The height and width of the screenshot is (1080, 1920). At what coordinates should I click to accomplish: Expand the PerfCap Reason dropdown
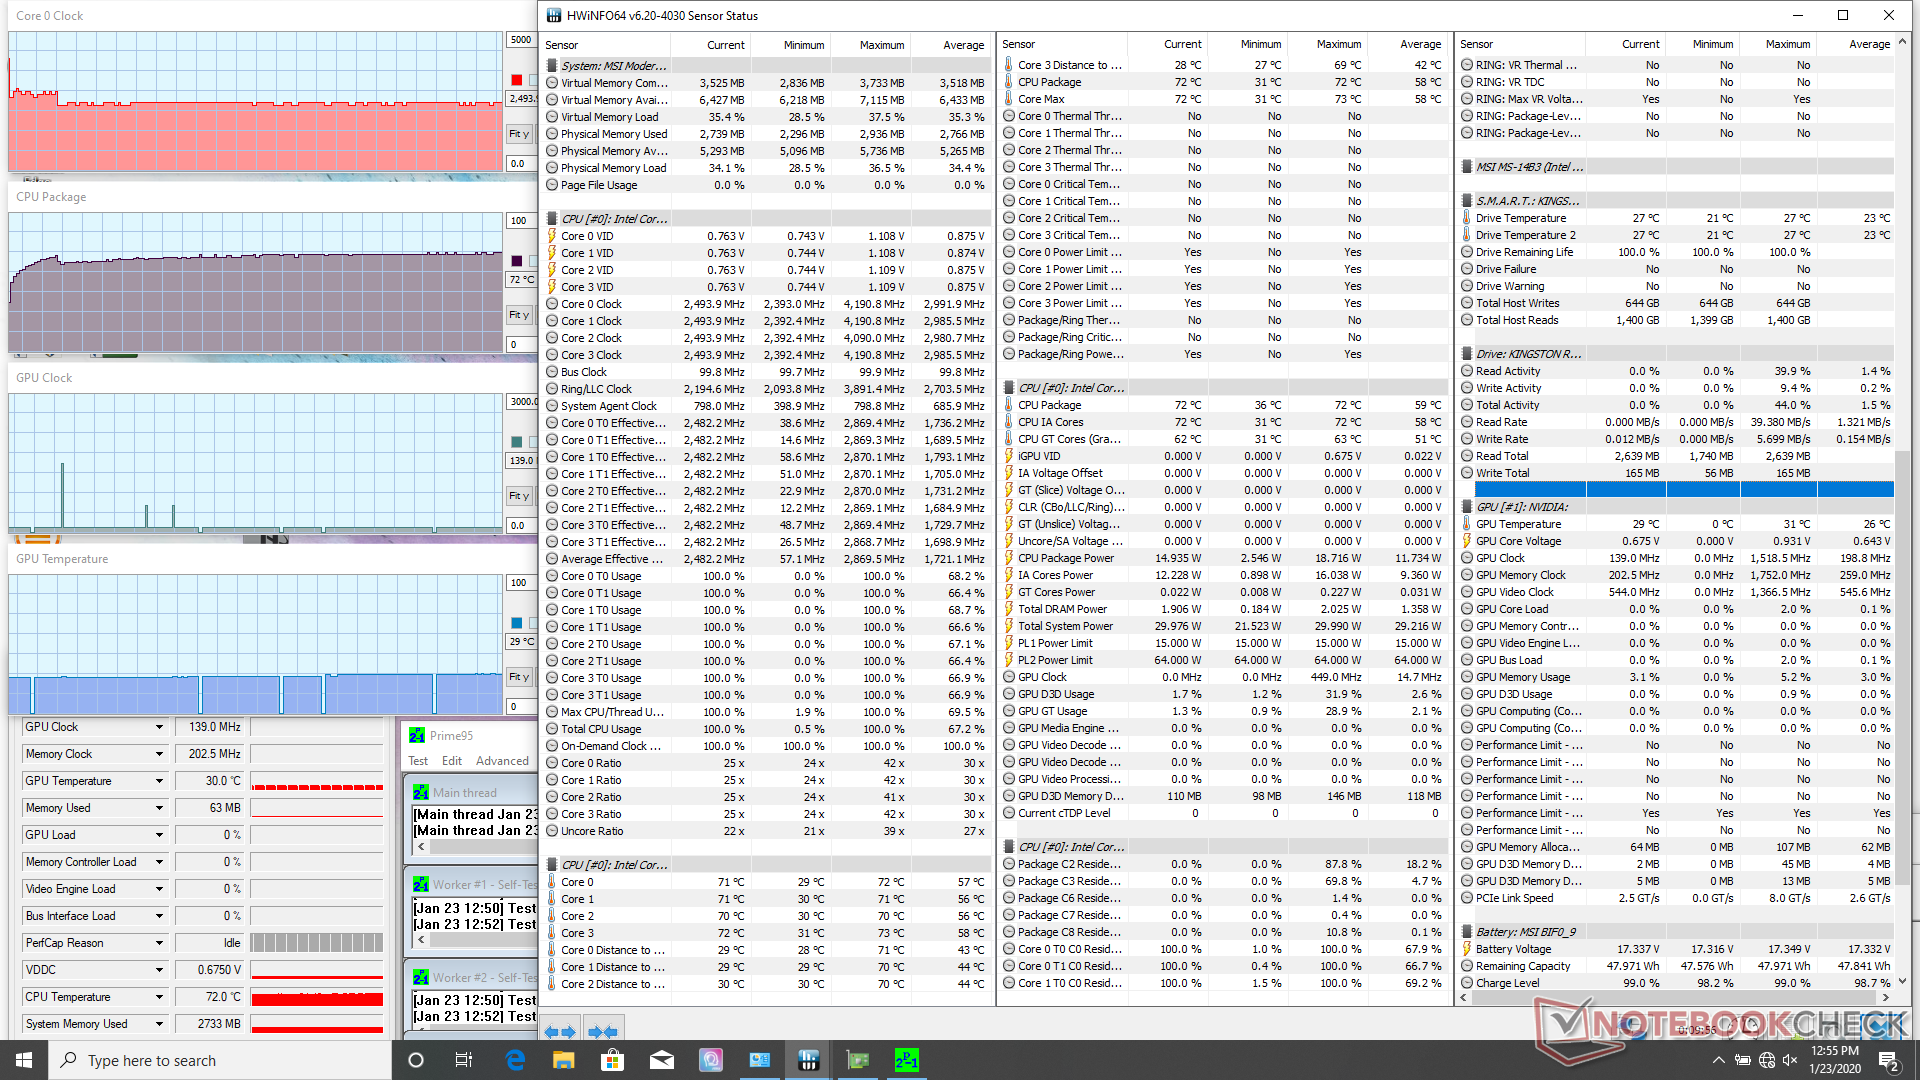[159, 943]
